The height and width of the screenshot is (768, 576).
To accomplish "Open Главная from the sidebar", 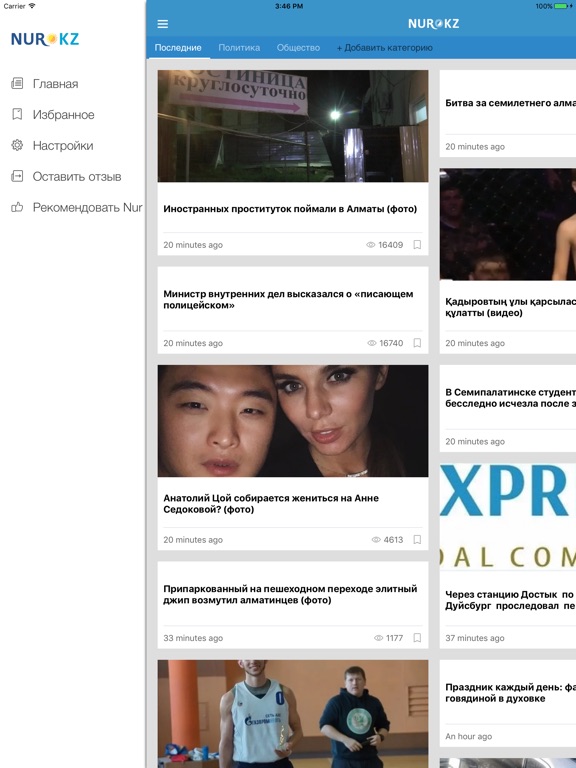I will [x=45, y=84].
